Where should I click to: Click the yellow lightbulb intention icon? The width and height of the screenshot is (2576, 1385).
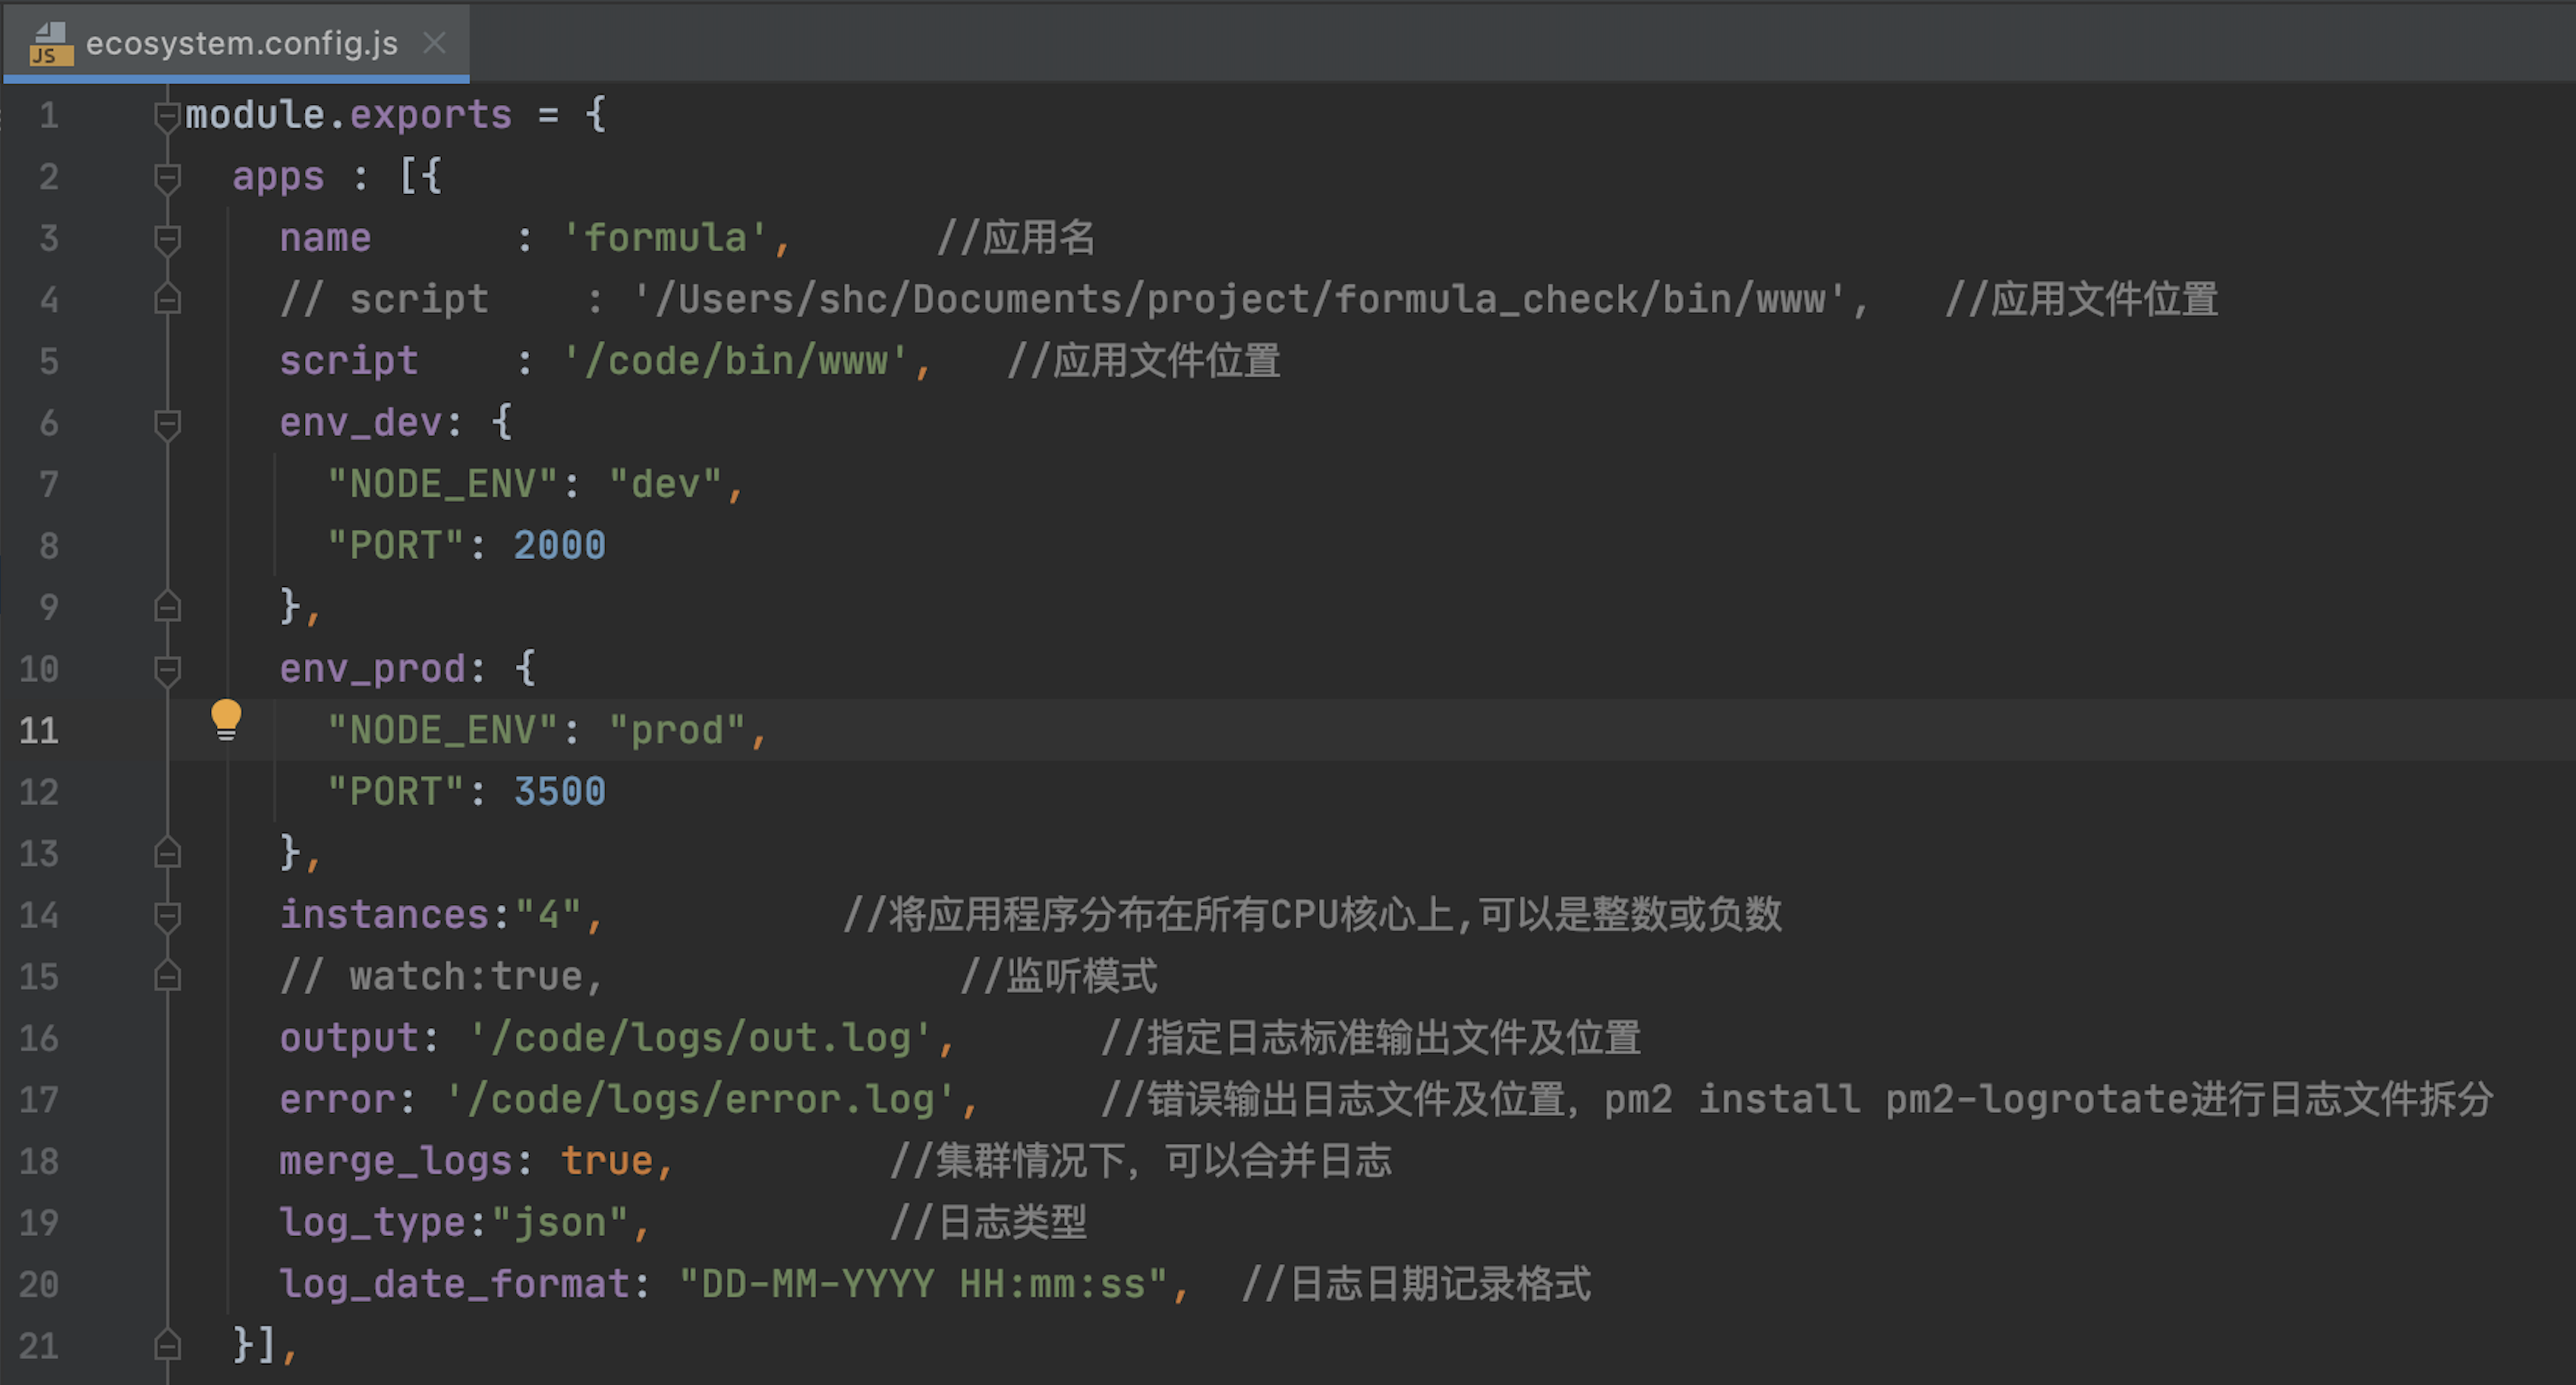pyautogui.click(x=226, y=718)
